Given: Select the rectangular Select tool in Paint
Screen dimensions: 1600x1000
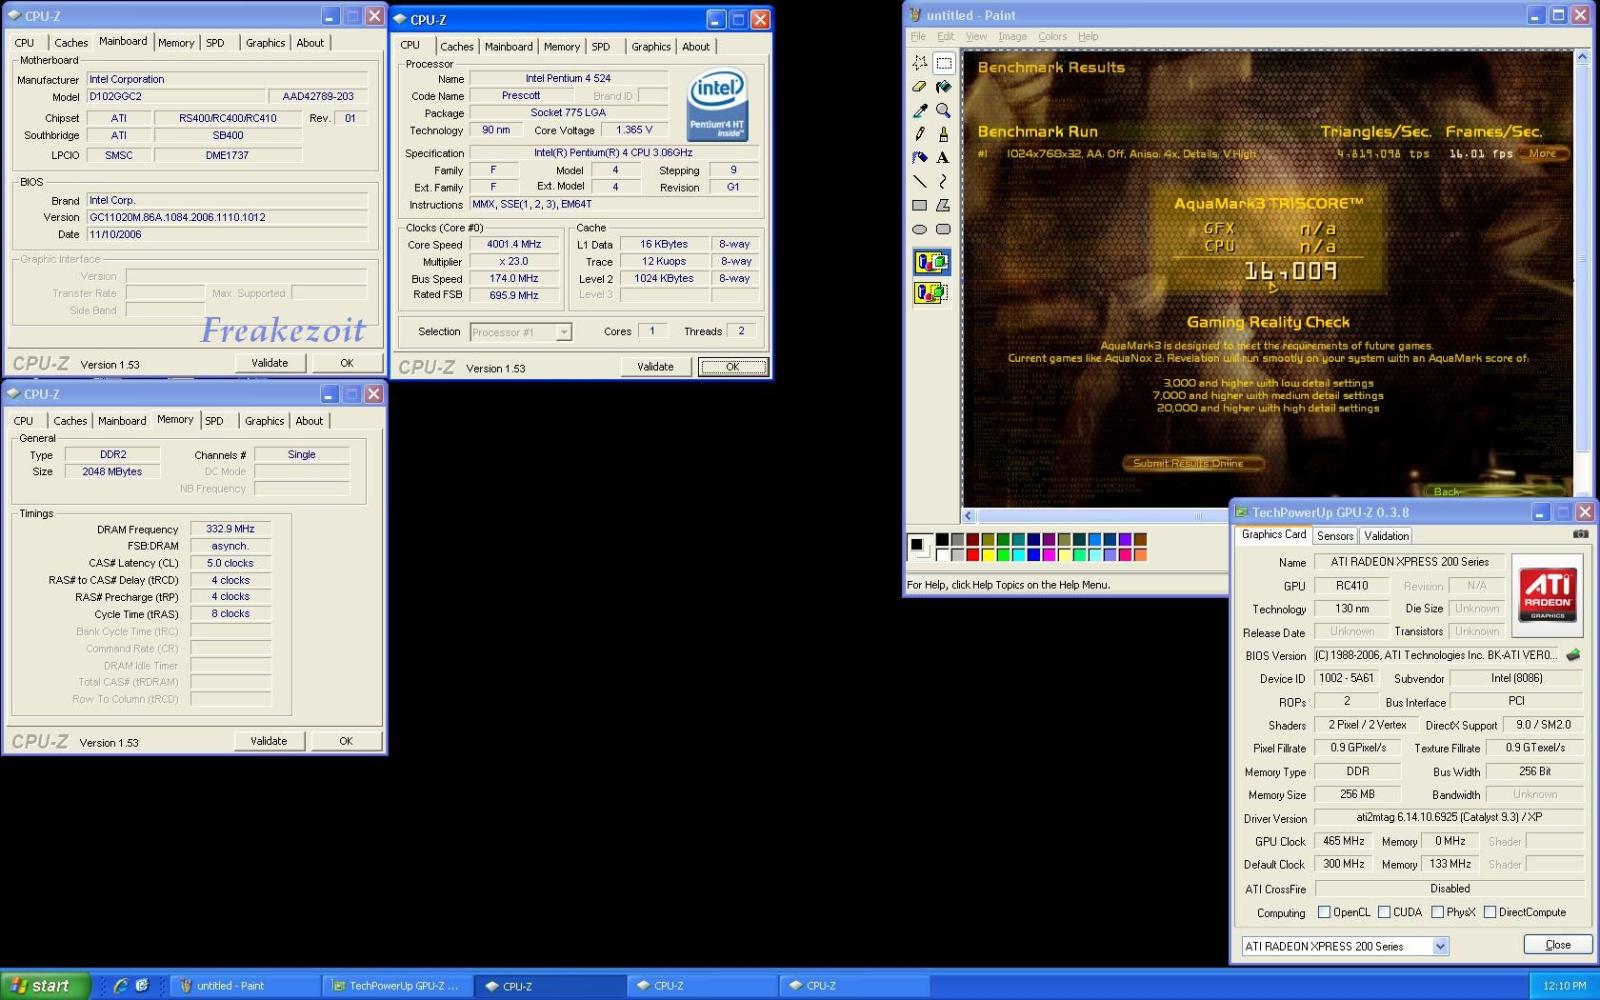Looking at the screenshot, I should (x=943, y=63).
